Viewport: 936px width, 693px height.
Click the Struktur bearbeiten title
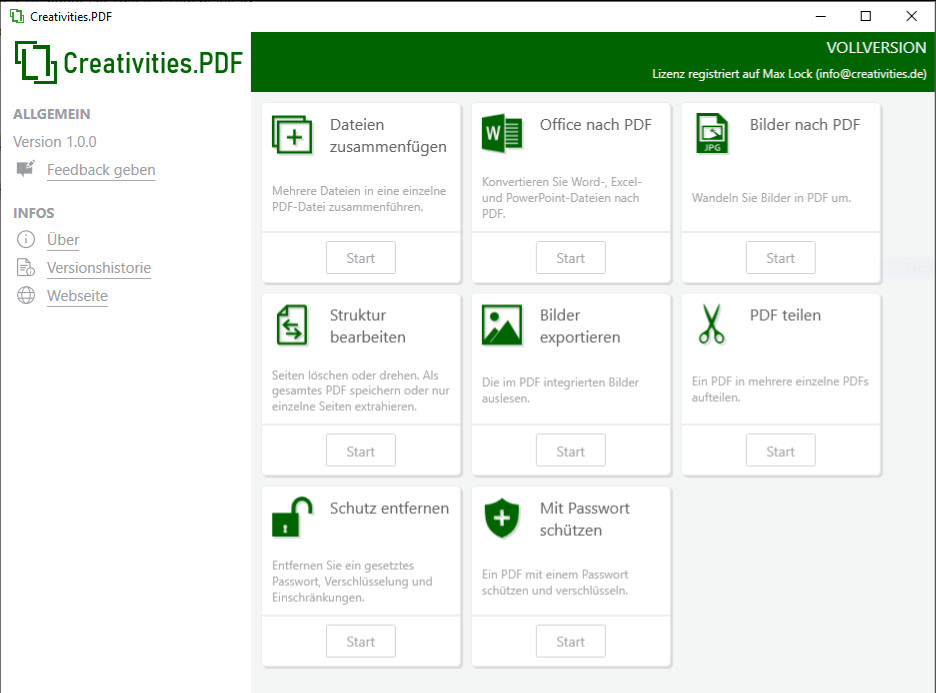pos(368,326)
